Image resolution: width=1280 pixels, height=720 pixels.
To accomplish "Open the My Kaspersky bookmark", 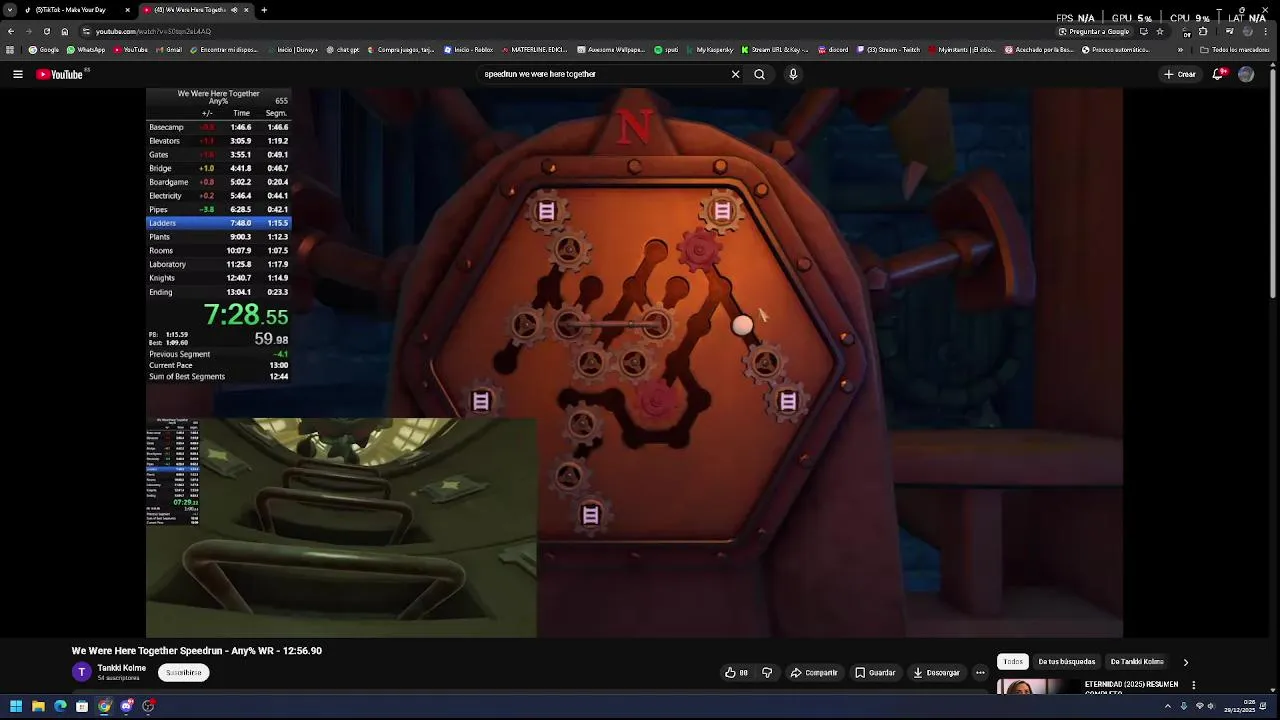I will coord(709,49).
